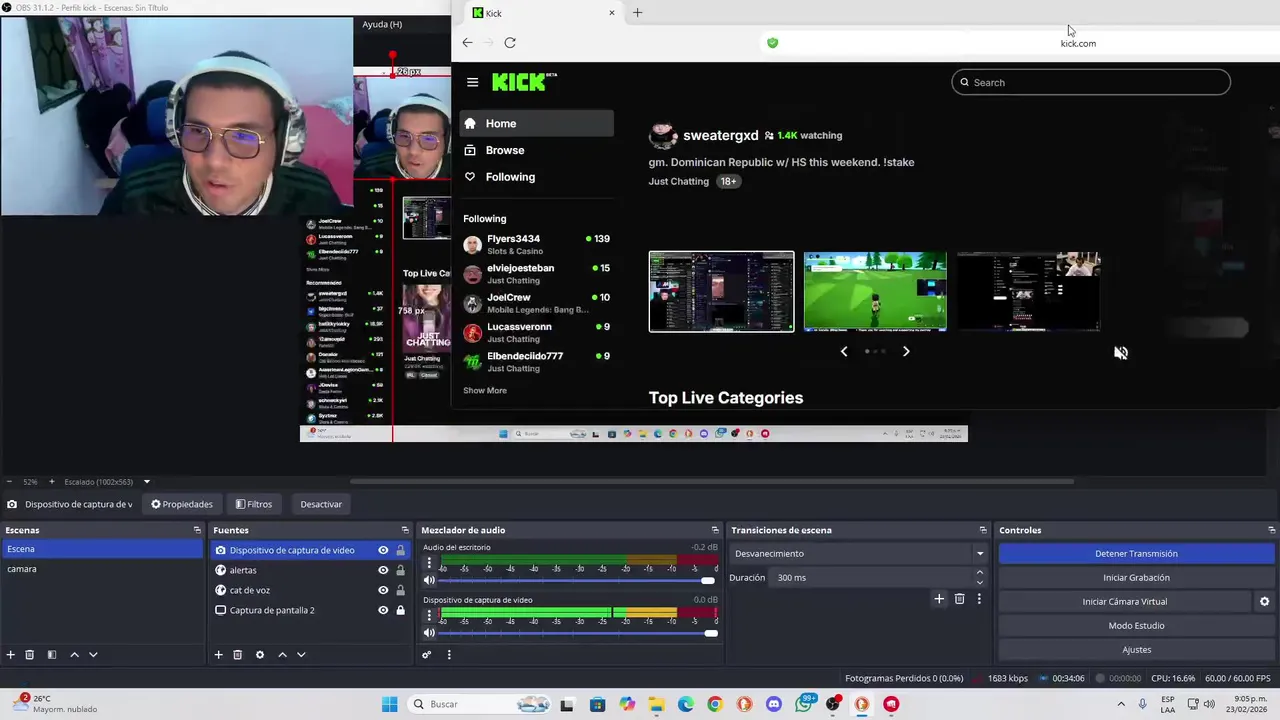The width and height of the screenshot is (1280, 720).
Task: Enable Modo Estudio
Action: pos(1136,626)
